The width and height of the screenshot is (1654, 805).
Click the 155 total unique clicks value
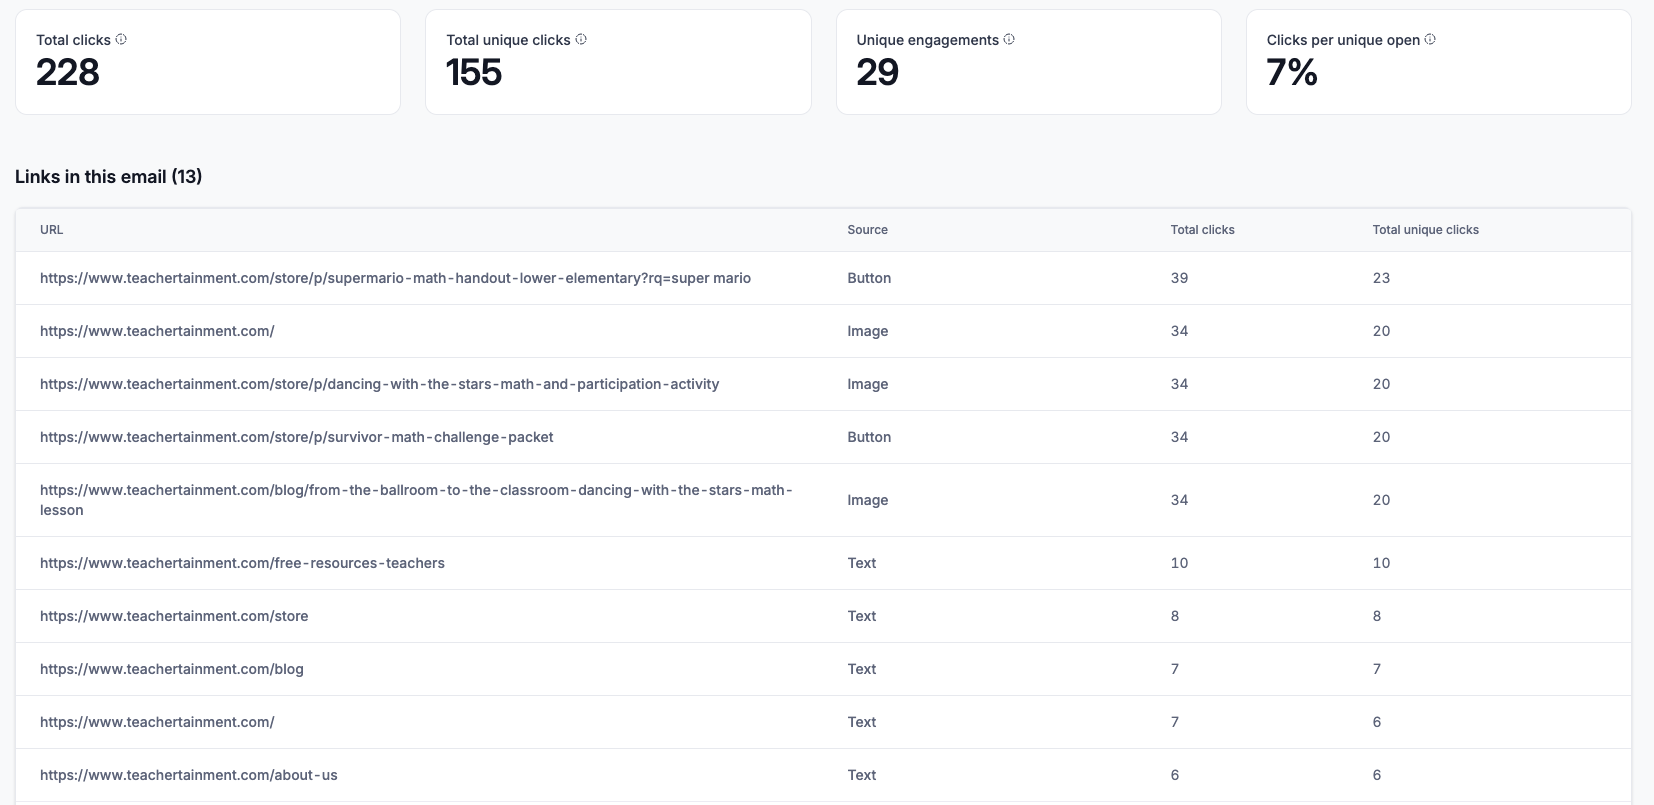(474, 73)
